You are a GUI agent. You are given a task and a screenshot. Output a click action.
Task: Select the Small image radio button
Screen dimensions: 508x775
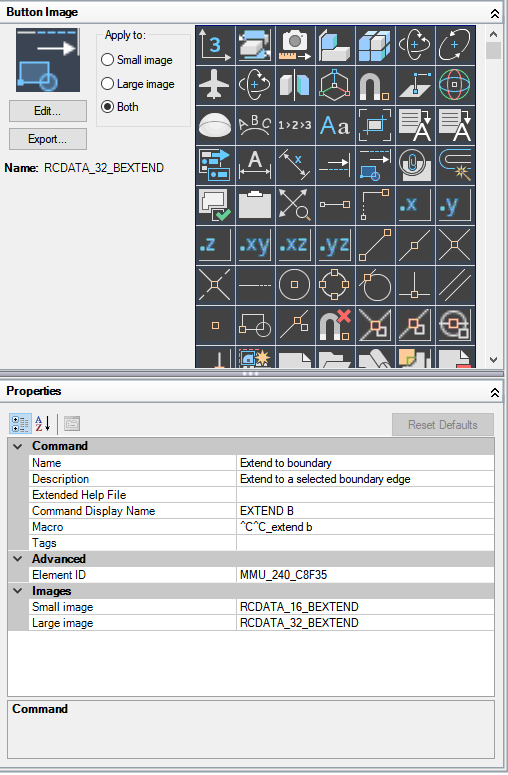107,60
